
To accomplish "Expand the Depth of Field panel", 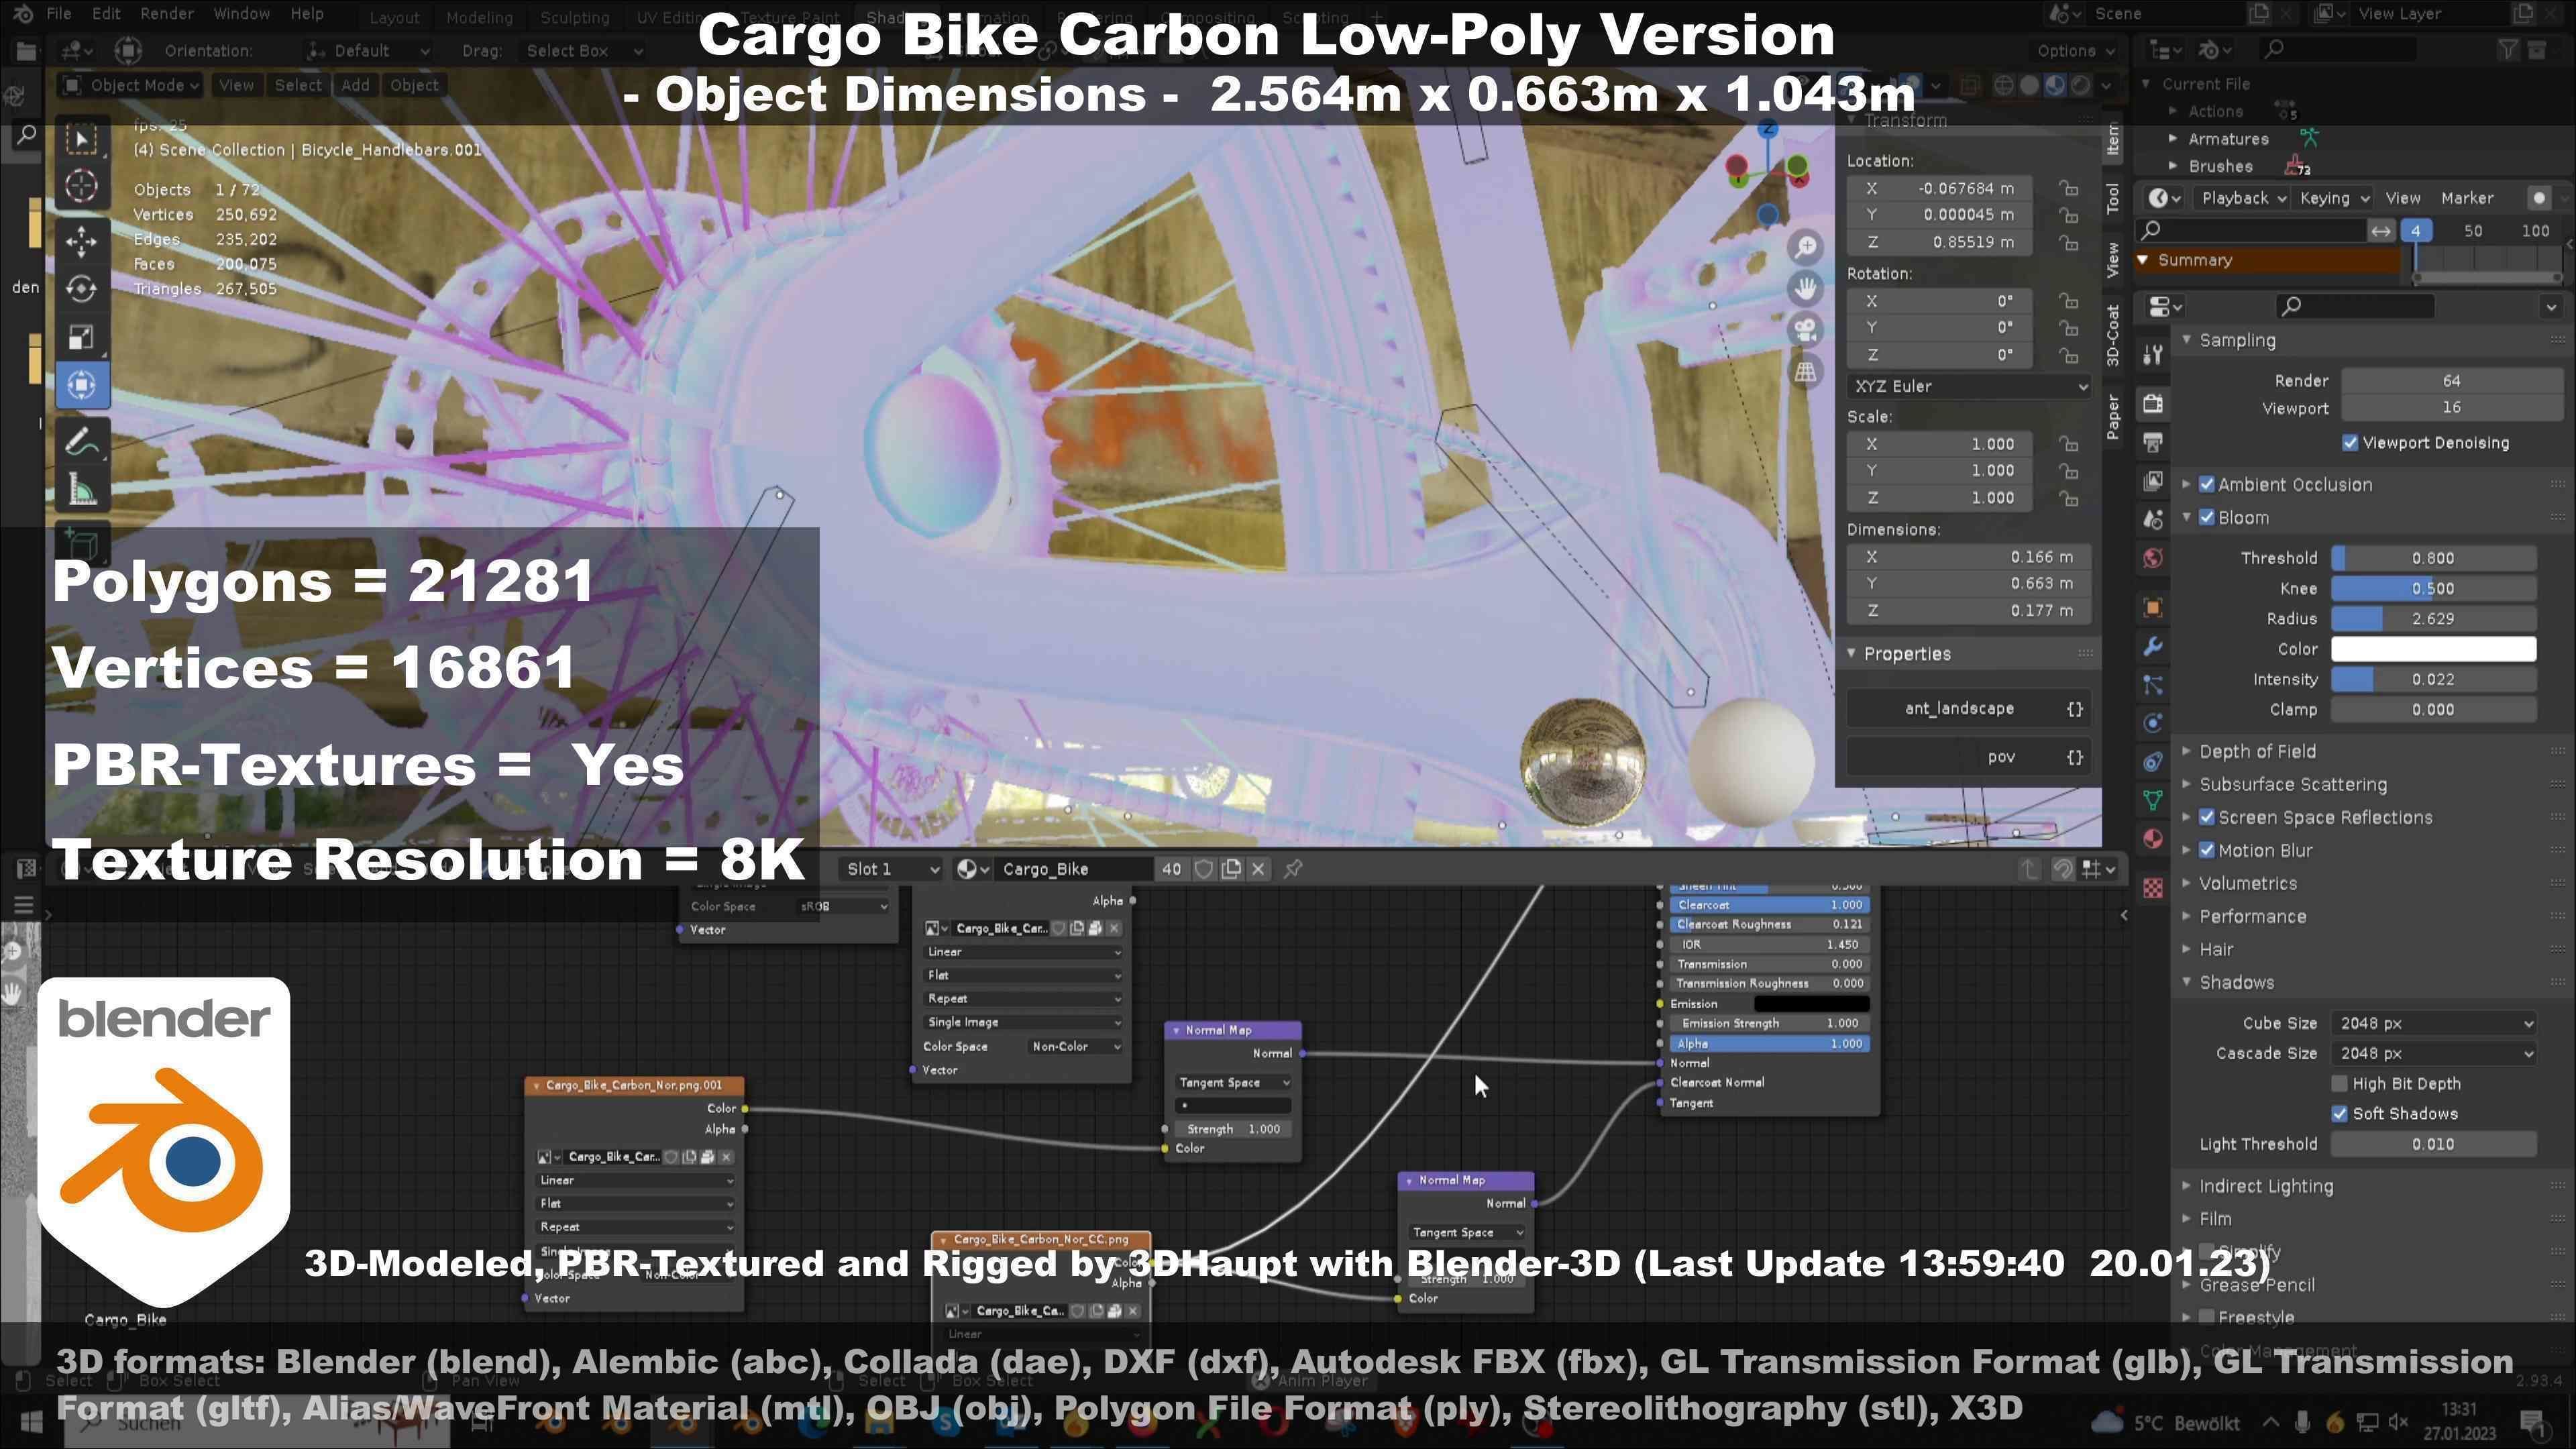I will click(2257, 752).
